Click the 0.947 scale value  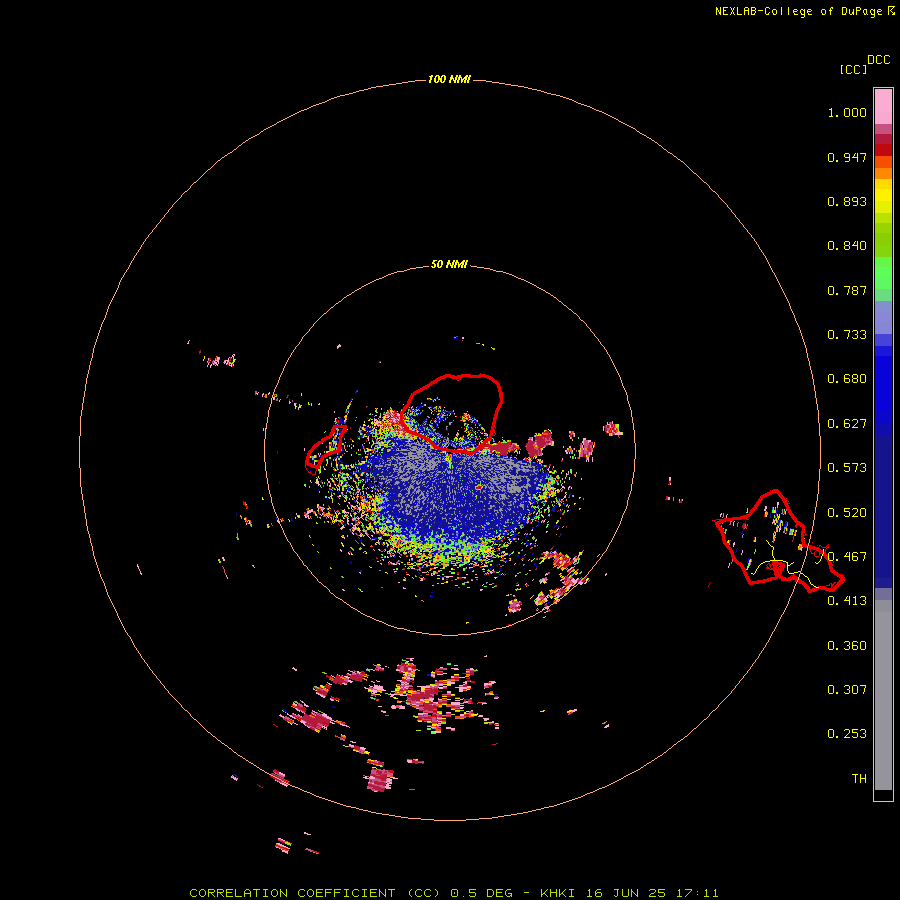pyautogui.click(x=847, y=157)
